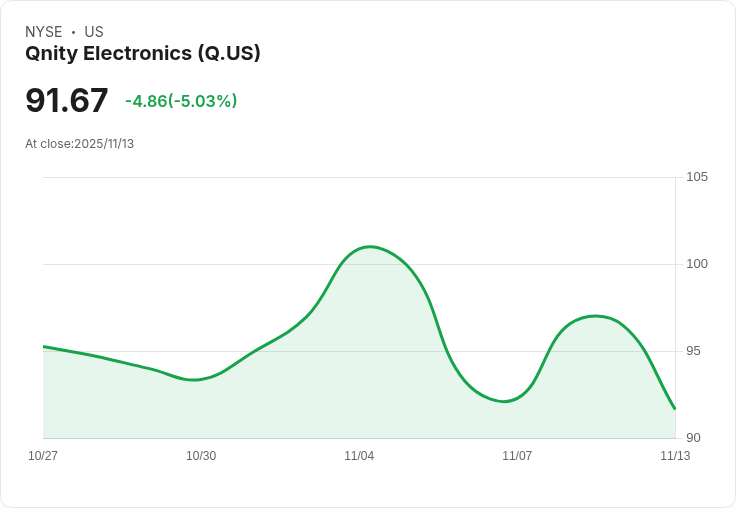Click the 90 price axis label
This screenshot has height=508, width=736.
pos(693,438)
